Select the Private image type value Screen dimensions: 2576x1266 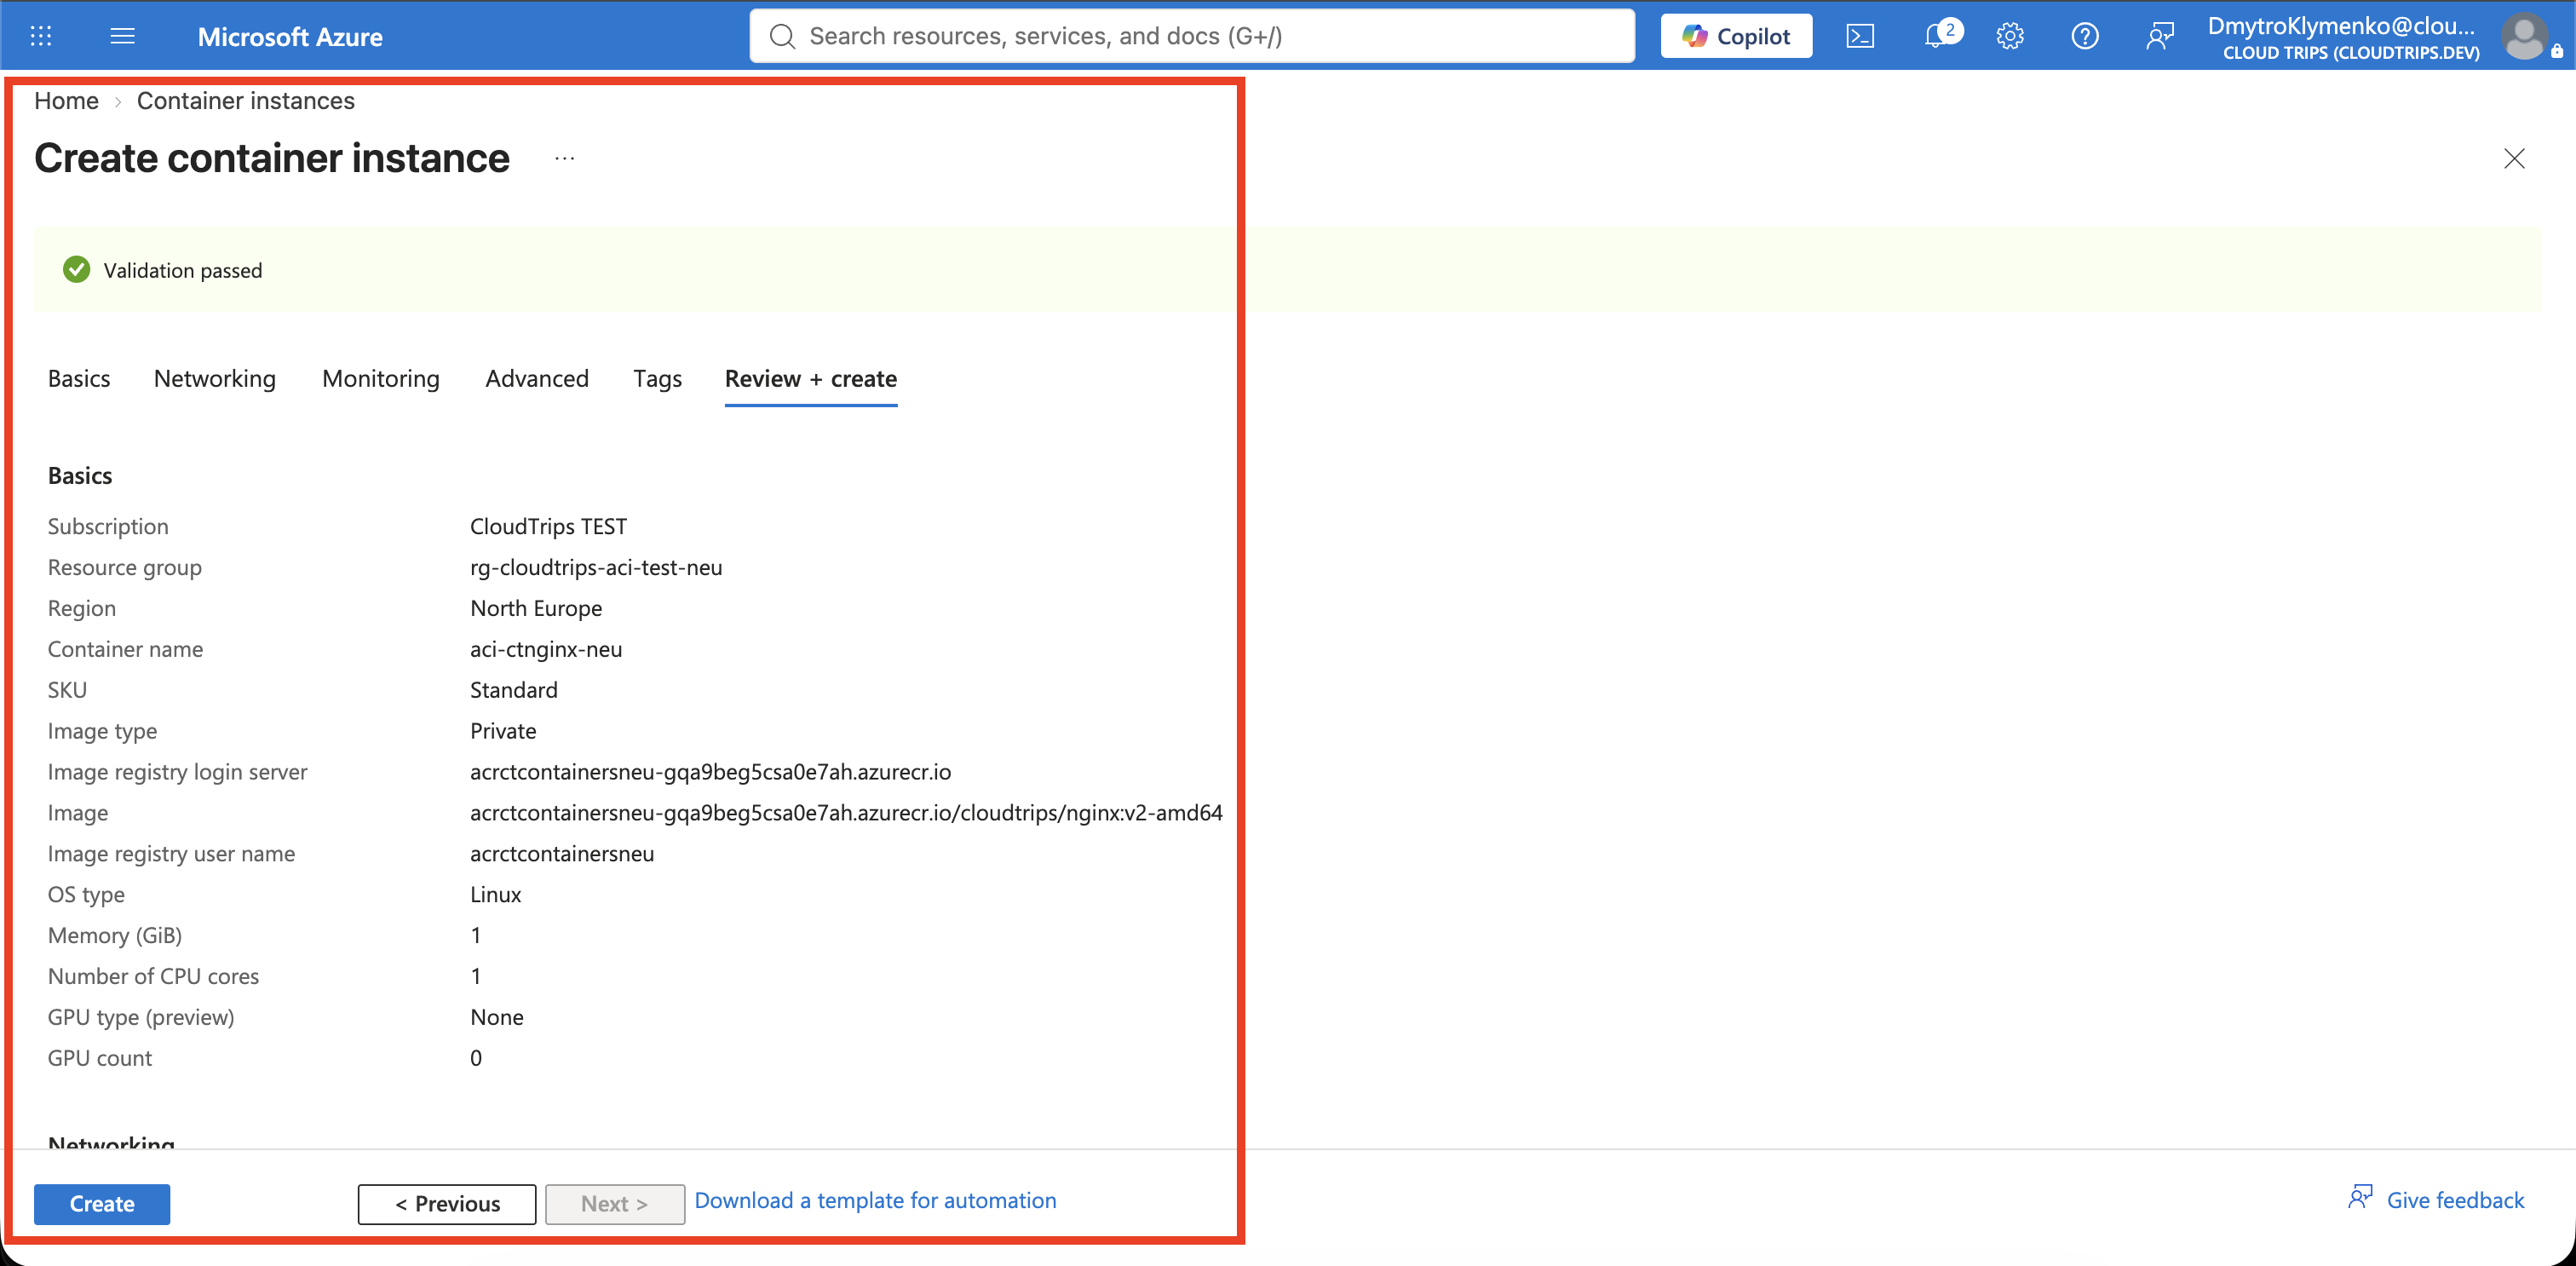coord(503,731)
